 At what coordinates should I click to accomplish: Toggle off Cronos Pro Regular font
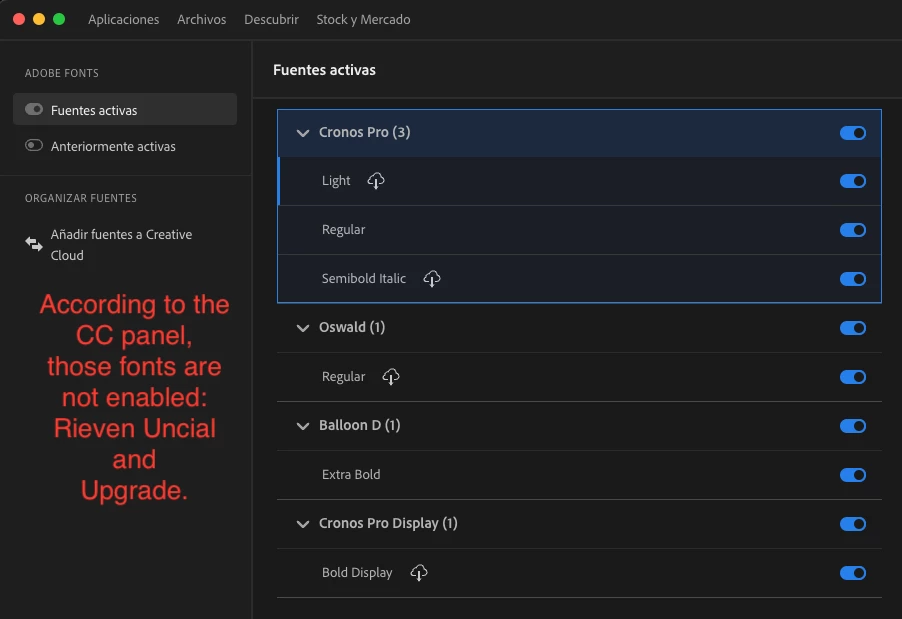coord(853,230)
